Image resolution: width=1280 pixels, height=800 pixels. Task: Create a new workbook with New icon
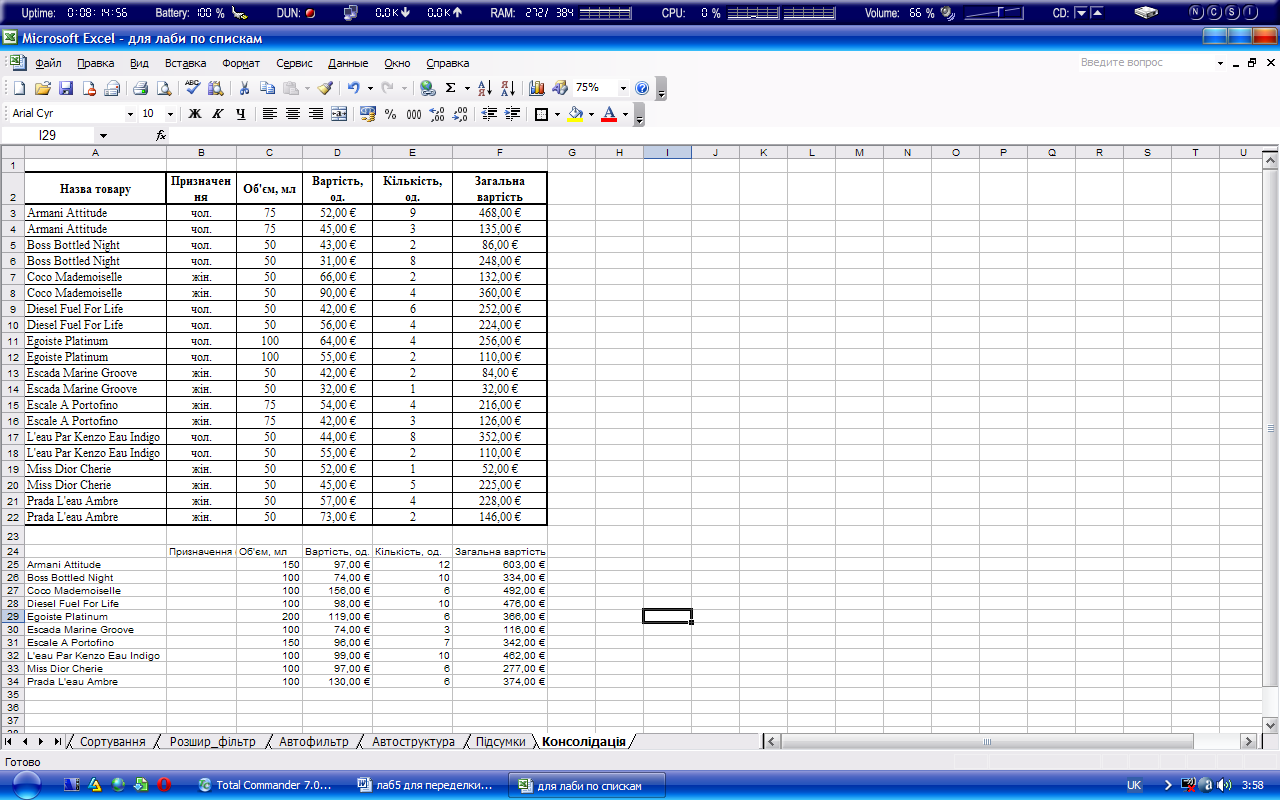click(x=19, y=88)
